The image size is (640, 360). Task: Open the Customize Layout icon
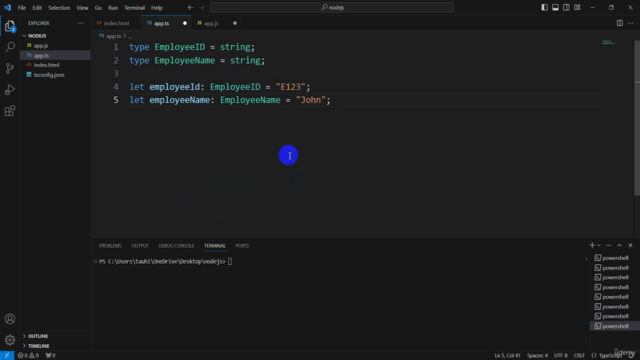pyautogui.click(x=578, y=7)
